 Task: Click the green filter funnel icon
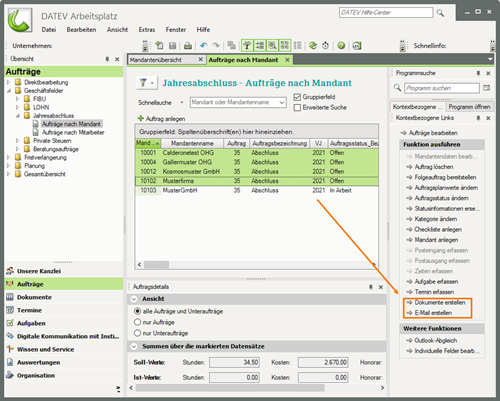[143, 82]
